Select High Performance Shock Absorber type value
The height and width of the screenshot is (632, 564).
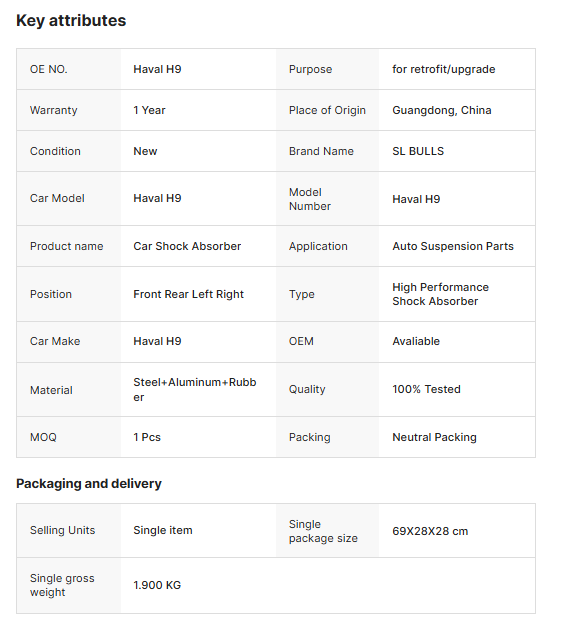click(440, 294)
